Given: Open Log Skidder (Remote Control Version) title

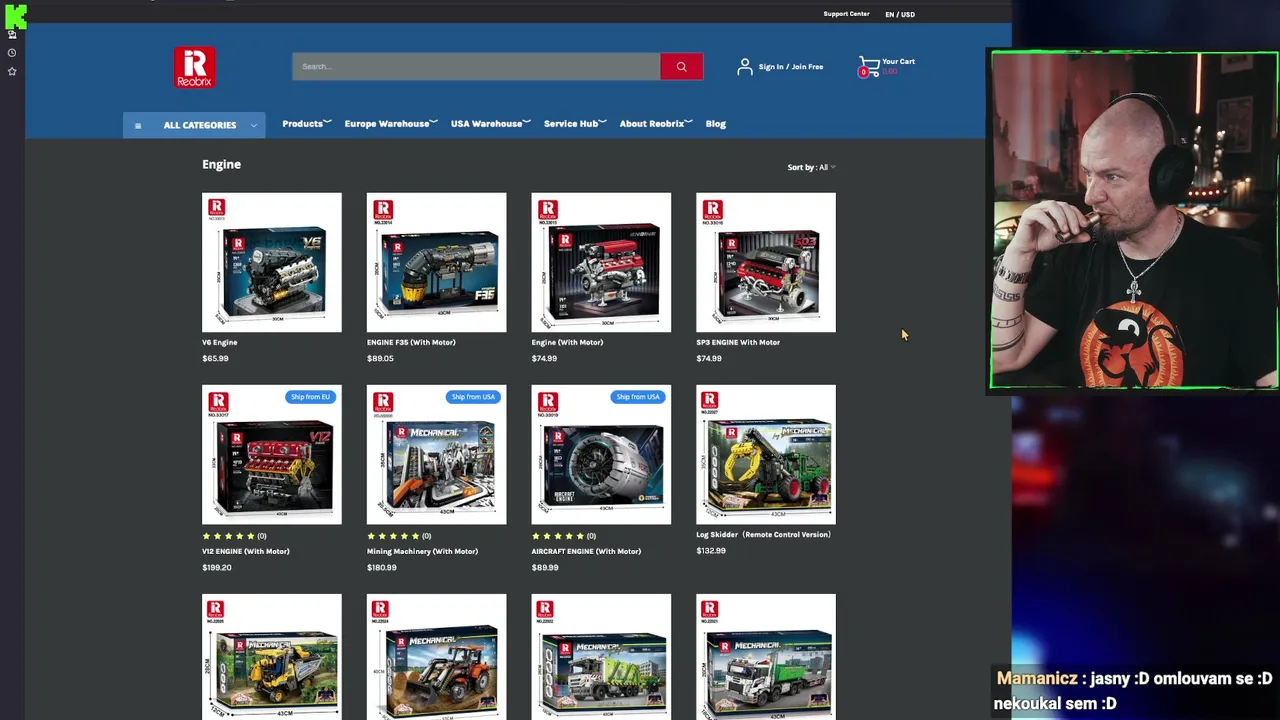Looking at the screenshot, I should [x=763, y=534].
